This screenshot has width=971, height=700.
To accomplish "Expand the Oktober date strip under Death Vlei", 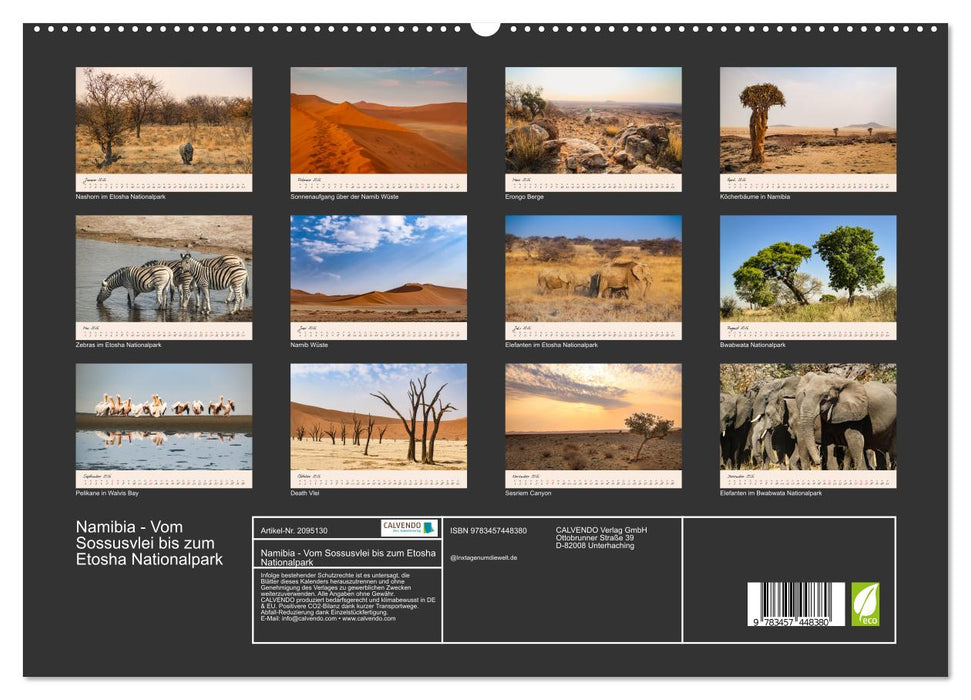I will pyautogui.click(x=375, y=478).
